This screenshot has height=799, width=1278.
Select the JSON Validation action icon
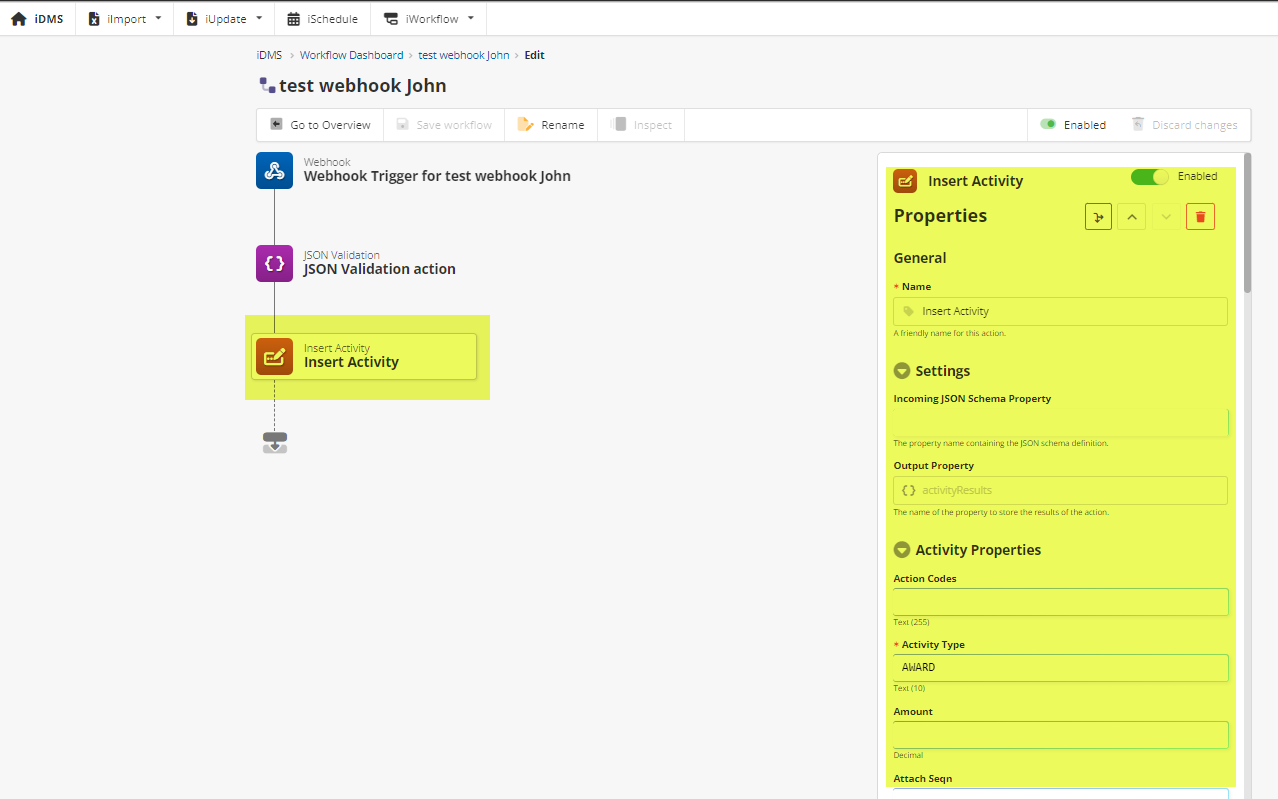274,264
